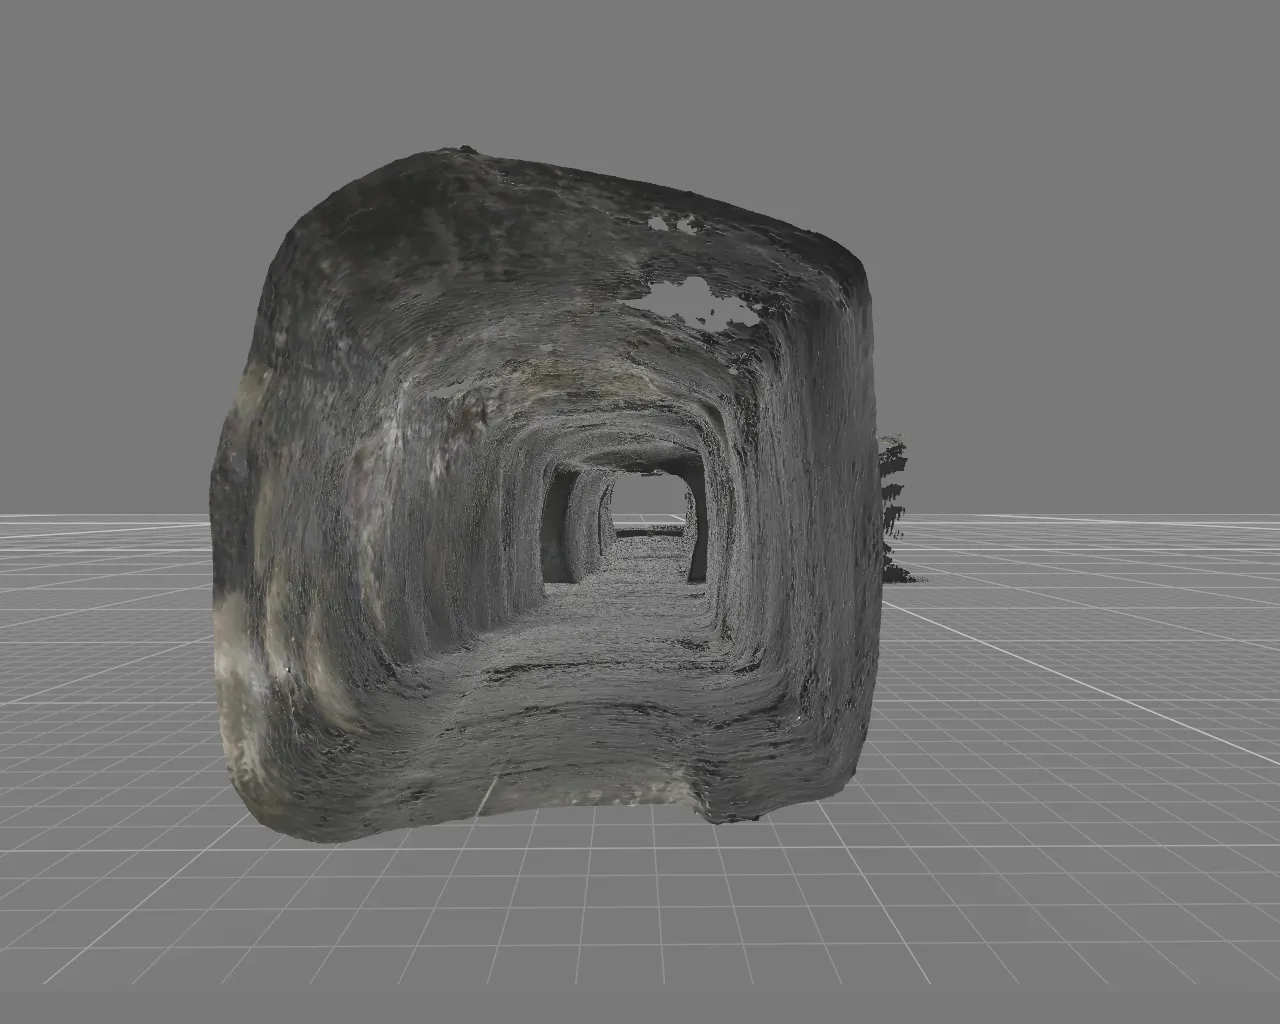This screenshot has width=1280, height=1024.
Task: Click the grid horizon line right of the tunnel
Action: click(1100, 516)
